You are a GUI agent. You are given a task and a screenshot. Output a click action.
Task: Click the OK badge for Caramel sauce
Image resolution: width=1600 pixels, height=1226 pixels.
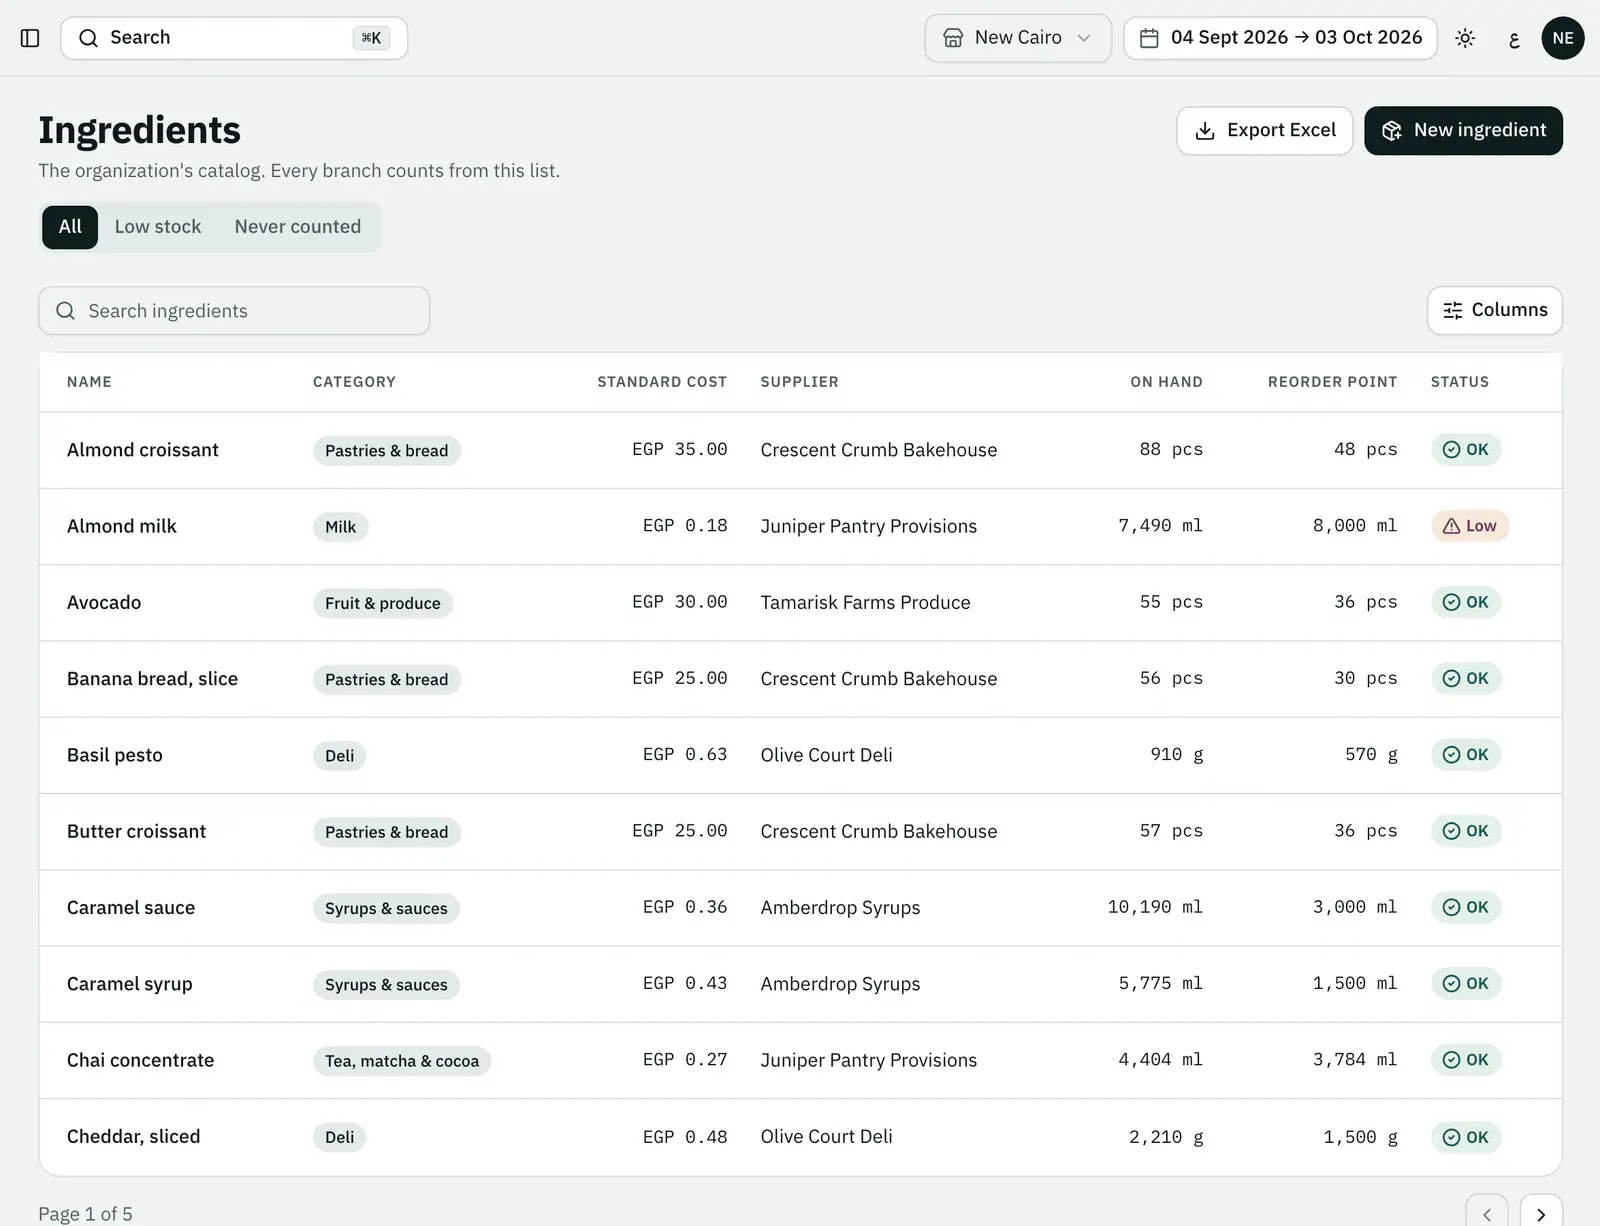[1466, 907]
